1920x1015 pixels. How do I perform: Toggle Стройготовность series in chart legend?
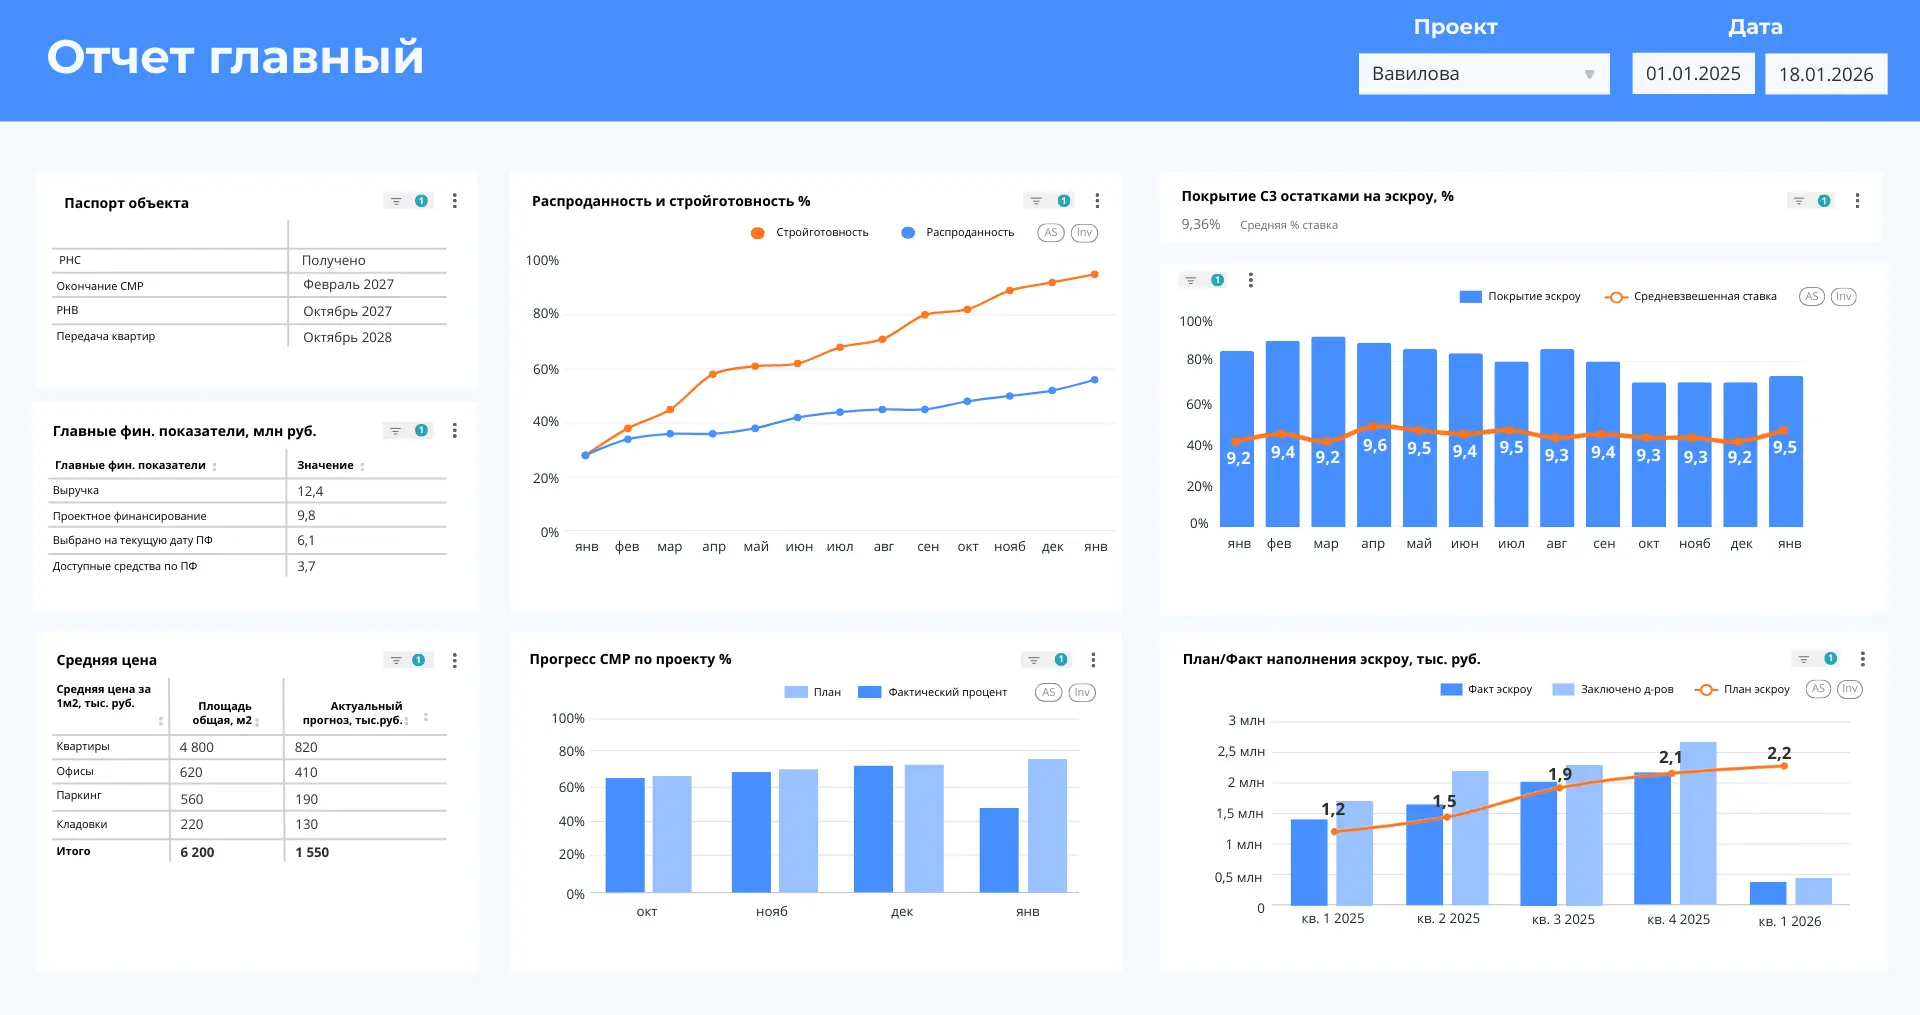tap(810, 233)
